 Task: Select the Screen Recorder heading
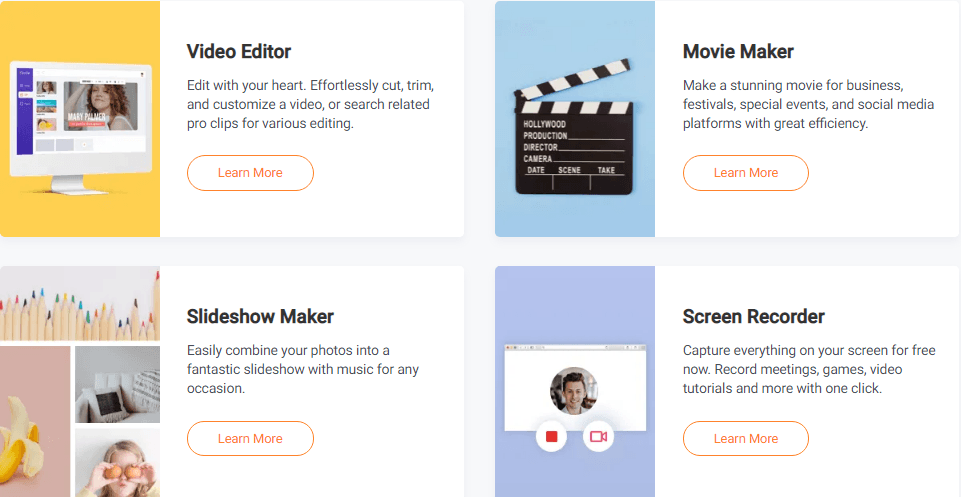[753, 317]
